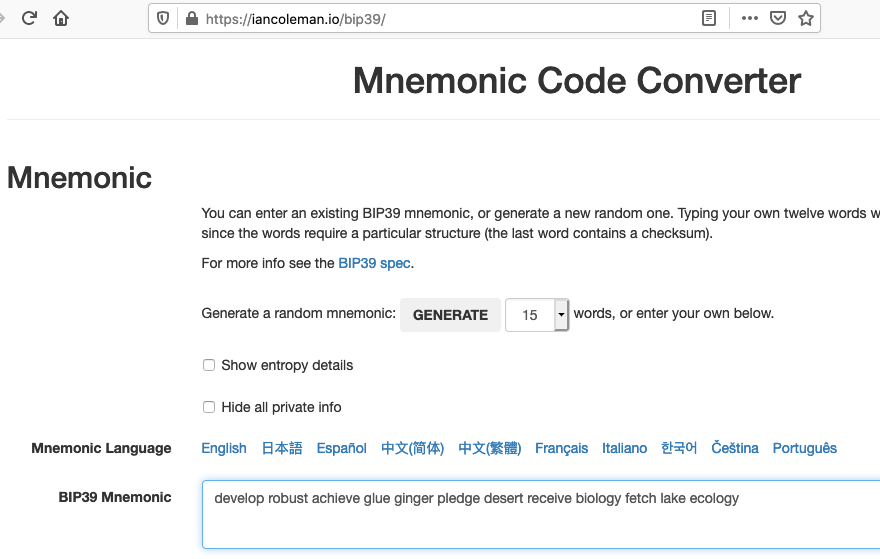Save page to Pocket icon
This screenshot has height=559, width=880.
[x=777, y=19]
